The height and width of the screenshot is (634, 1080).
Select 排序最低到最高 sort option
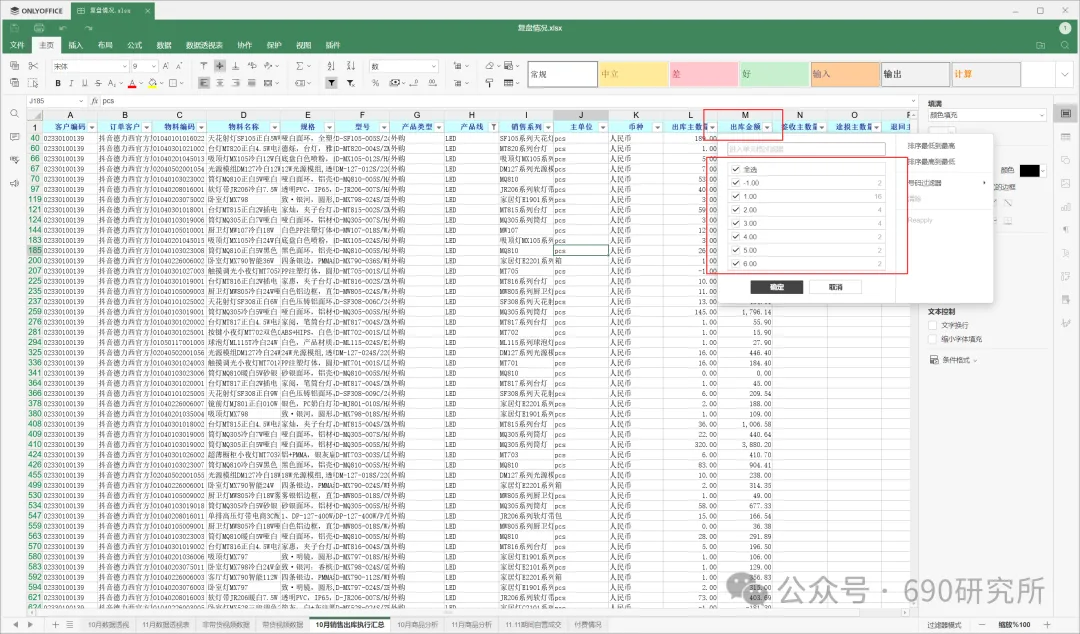coord(931,146)
